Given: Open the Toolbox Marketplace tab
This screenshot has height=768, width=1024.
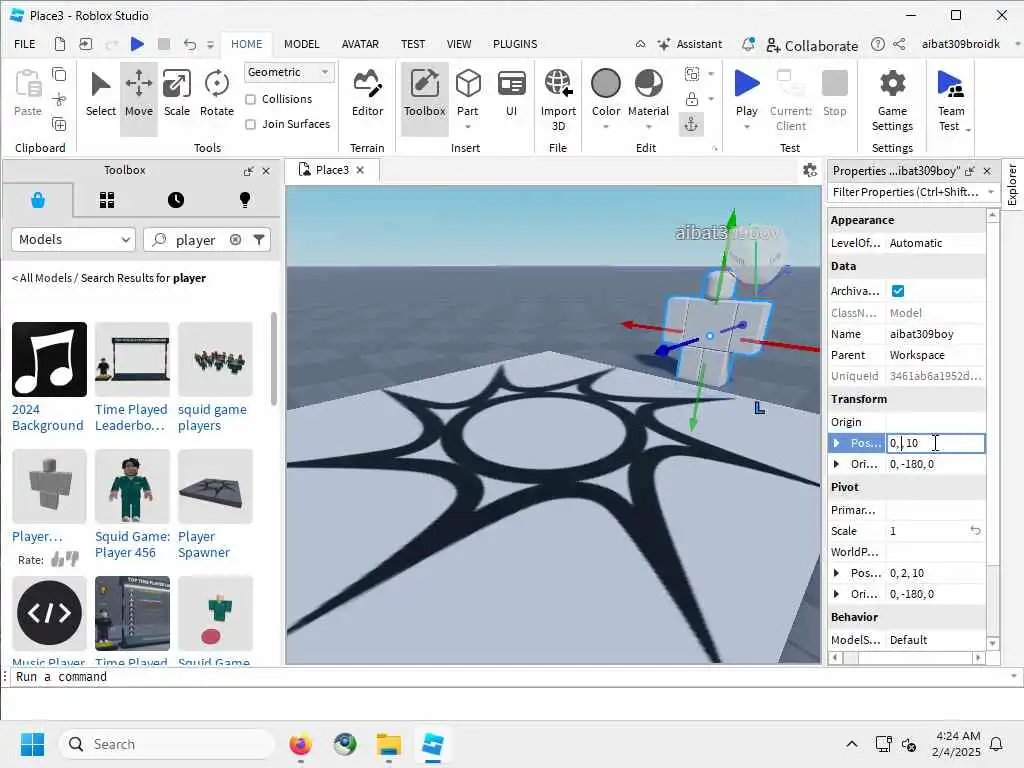Looking at the screenshot, I should point(38,200).
